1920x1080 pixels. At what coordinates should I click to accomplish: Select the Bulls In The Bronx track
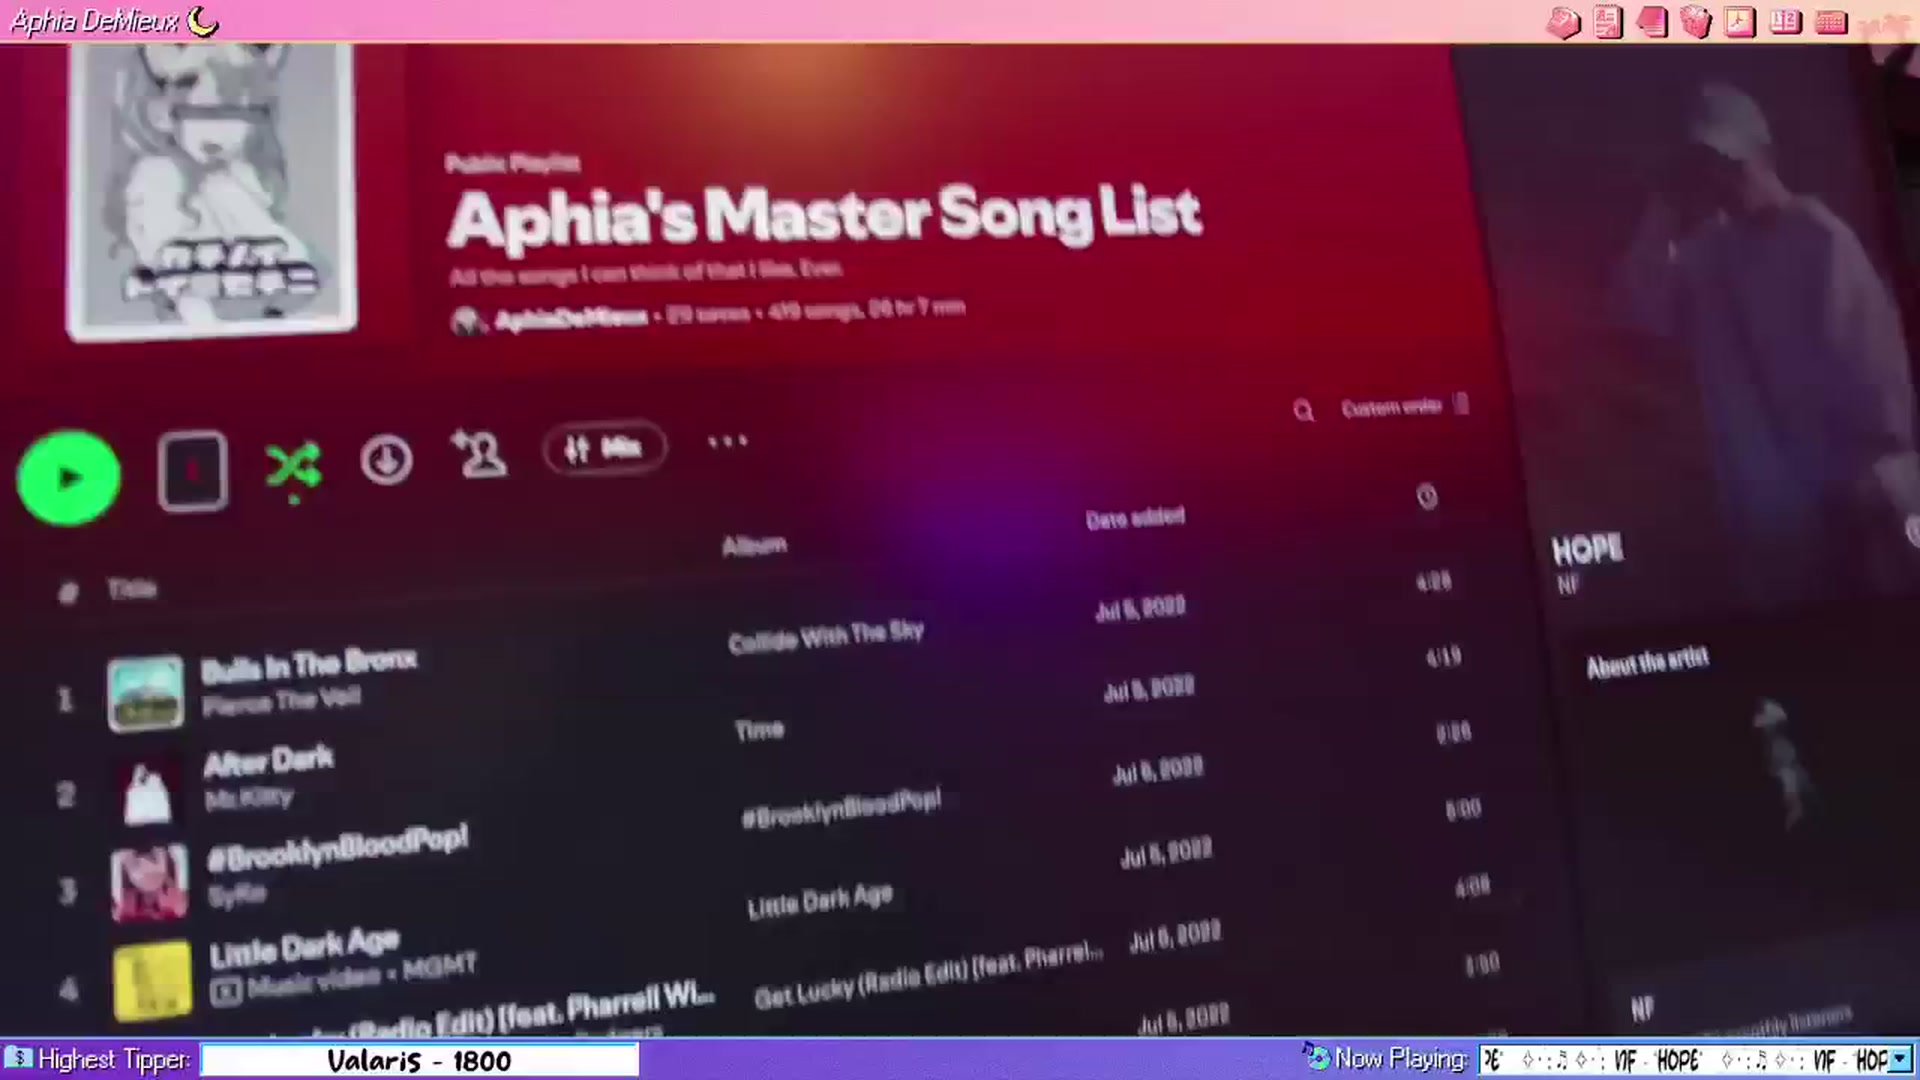pyautogui.click(x=309, y=664)
